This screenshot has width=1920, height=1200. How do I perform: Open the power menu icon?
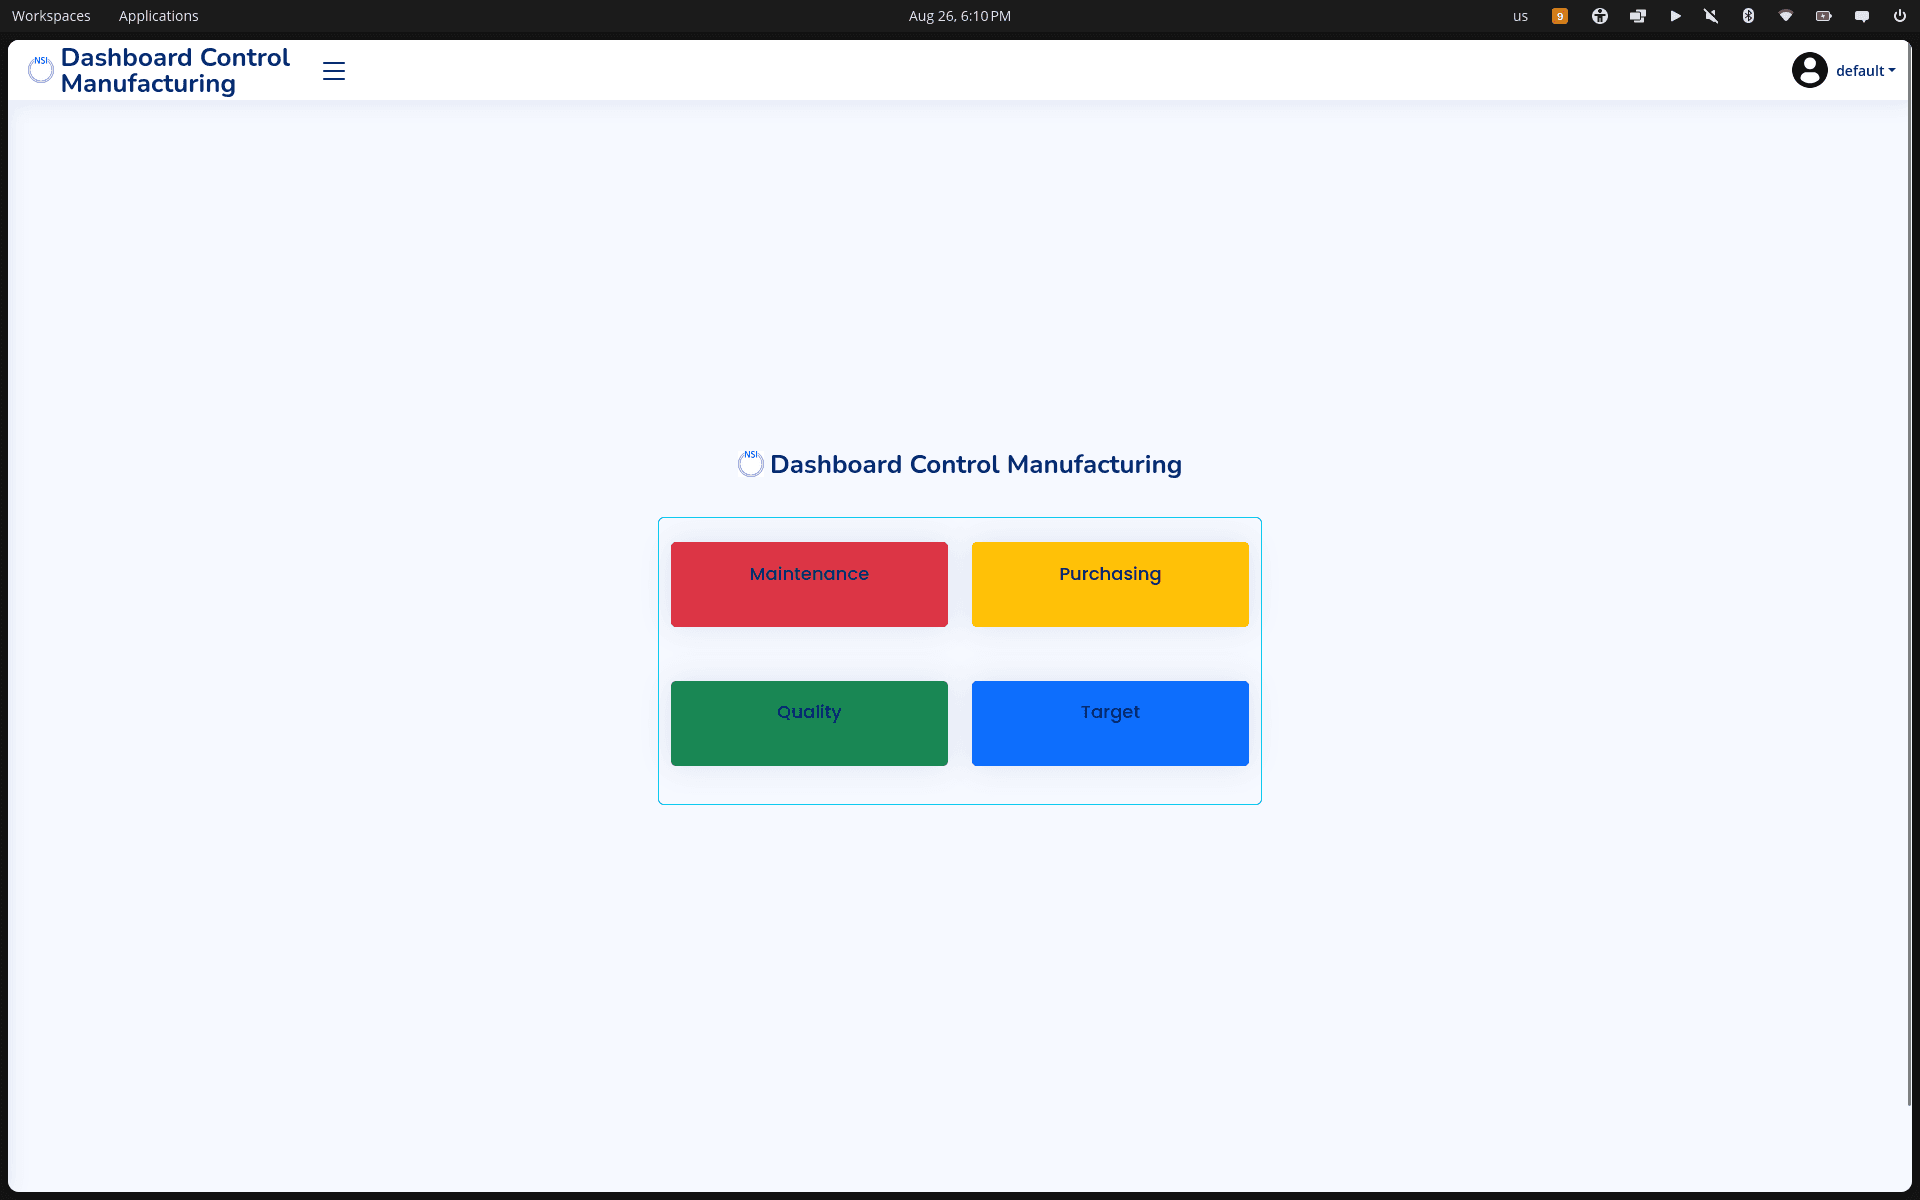coord(1900,16)
